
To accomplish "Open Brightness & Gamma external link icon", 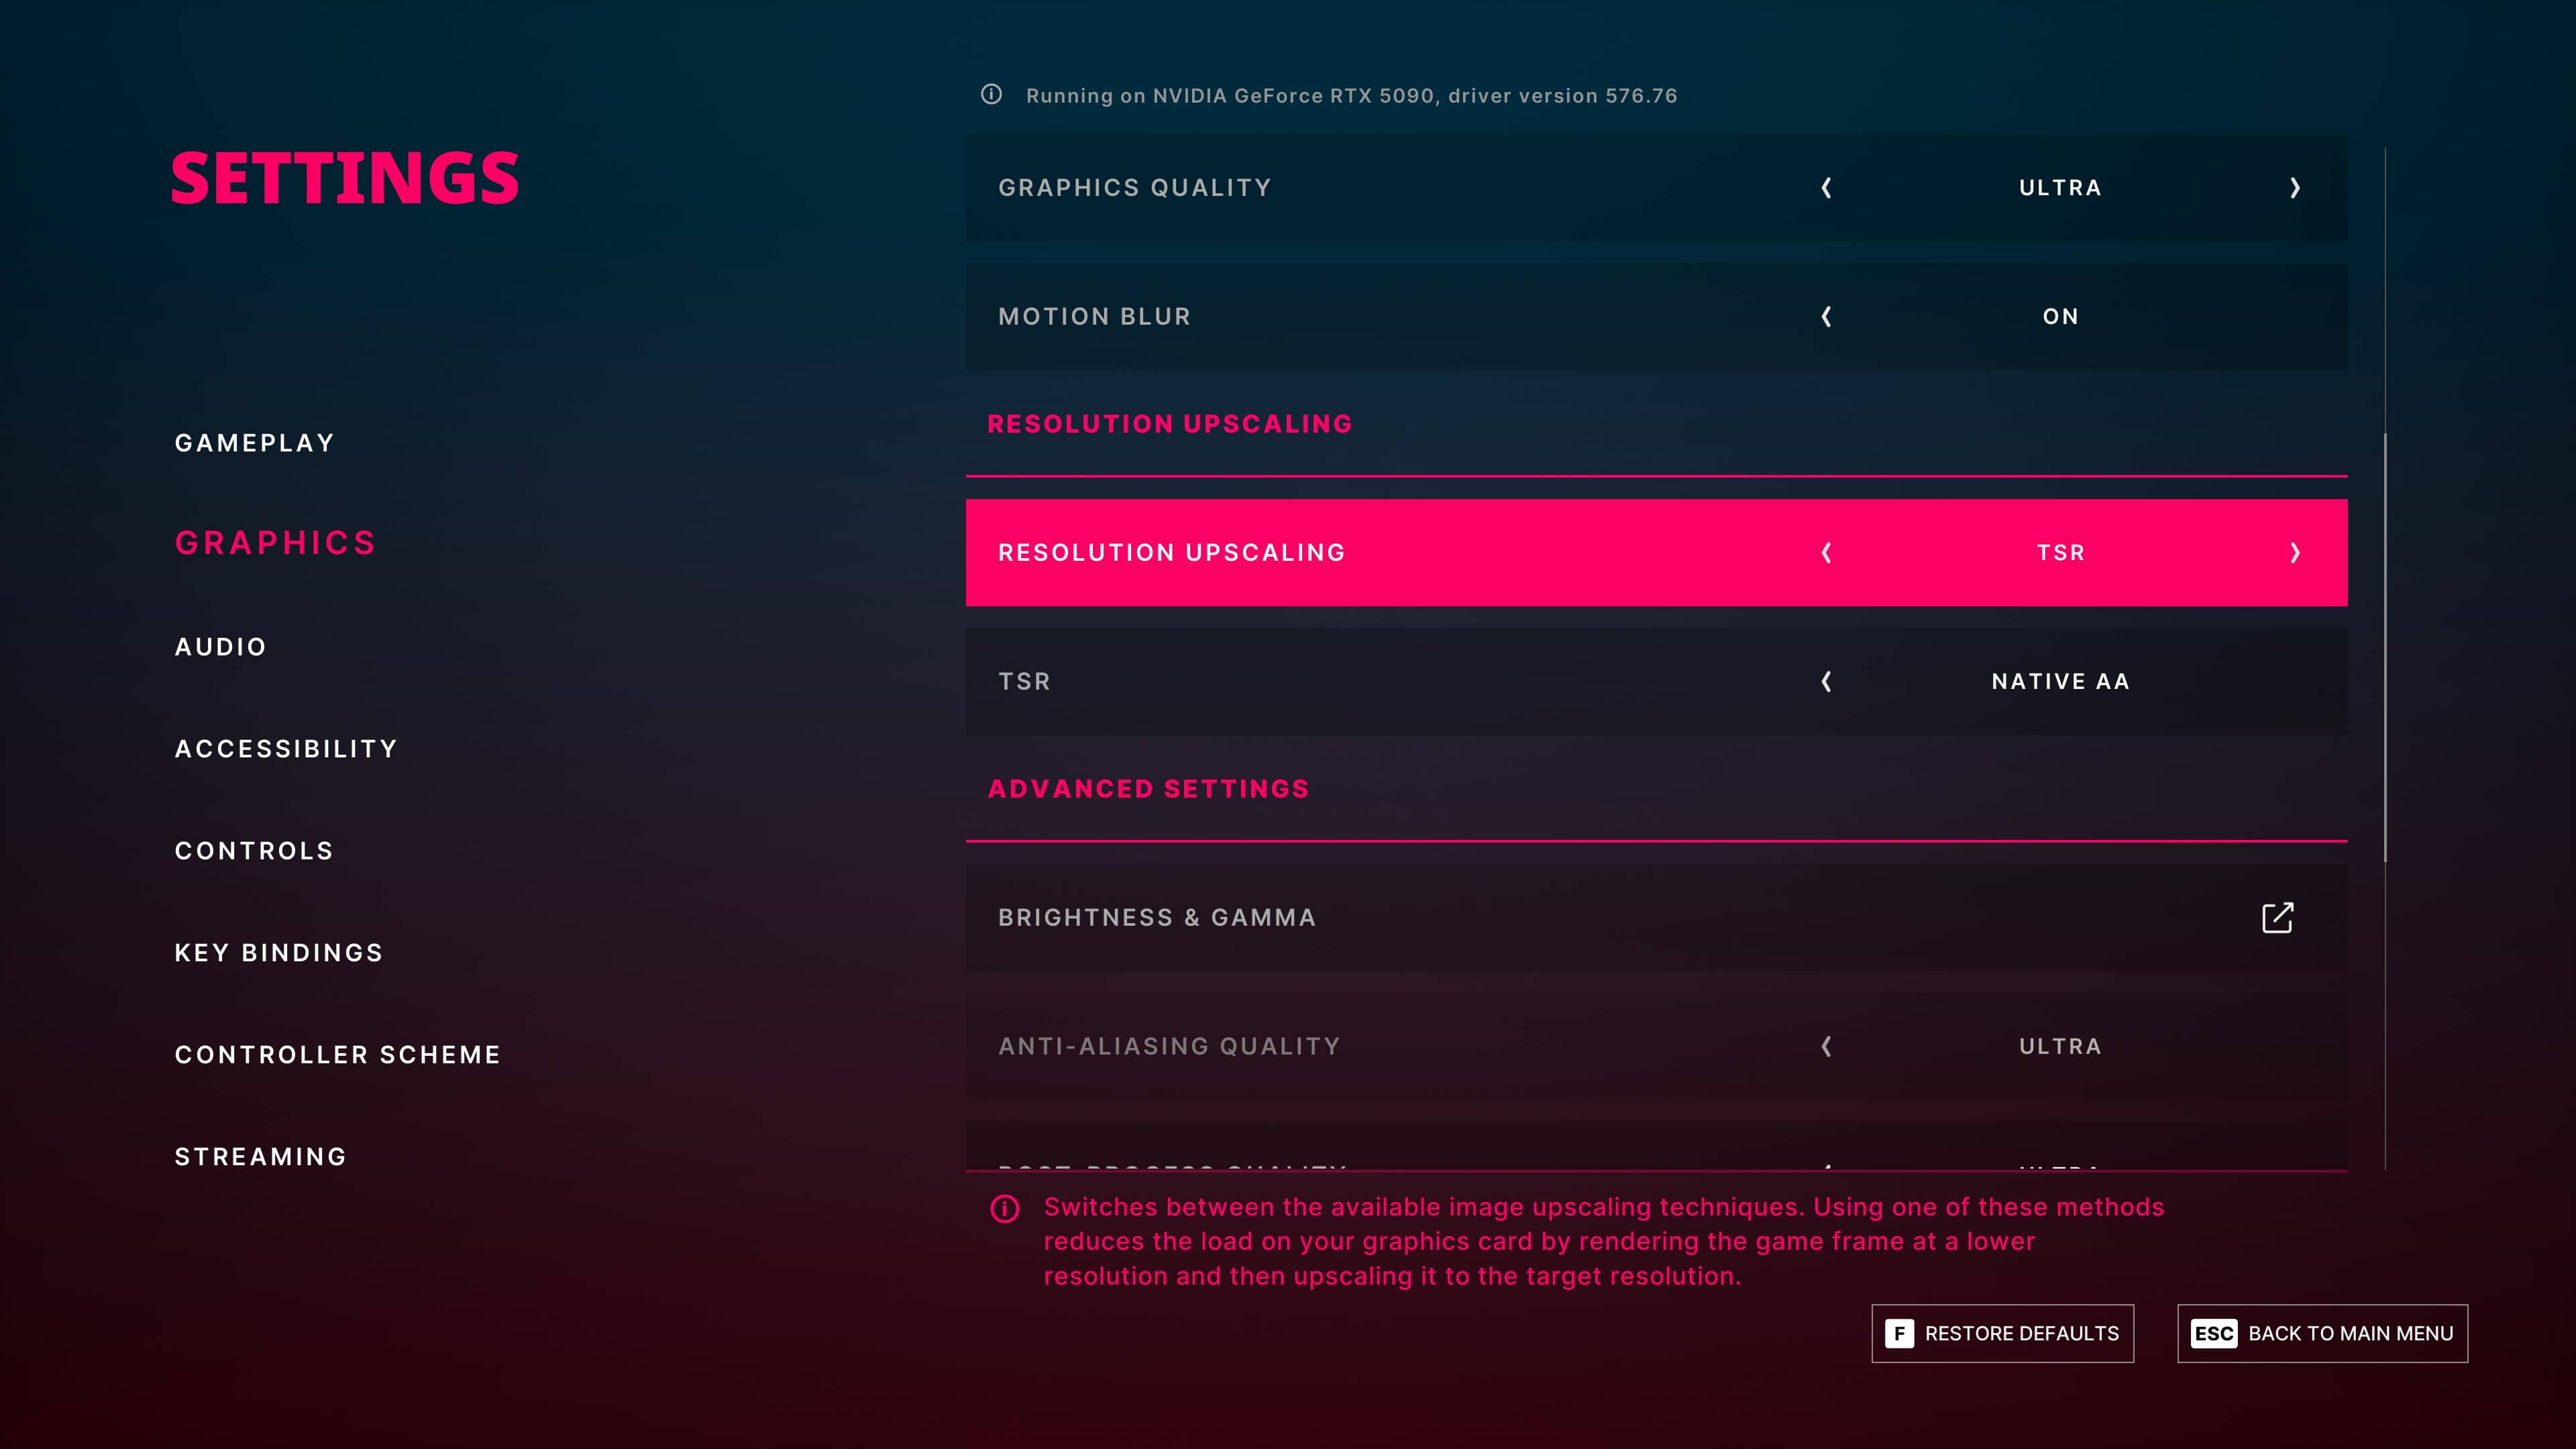I will [x=2277, y=917].
